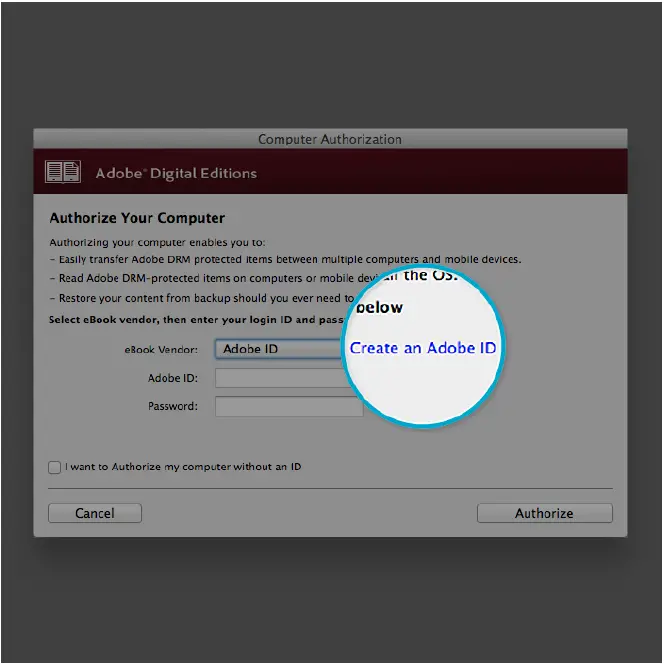Focus the Password text field
This screenshot has height=664, width=664.
(289, 406)
